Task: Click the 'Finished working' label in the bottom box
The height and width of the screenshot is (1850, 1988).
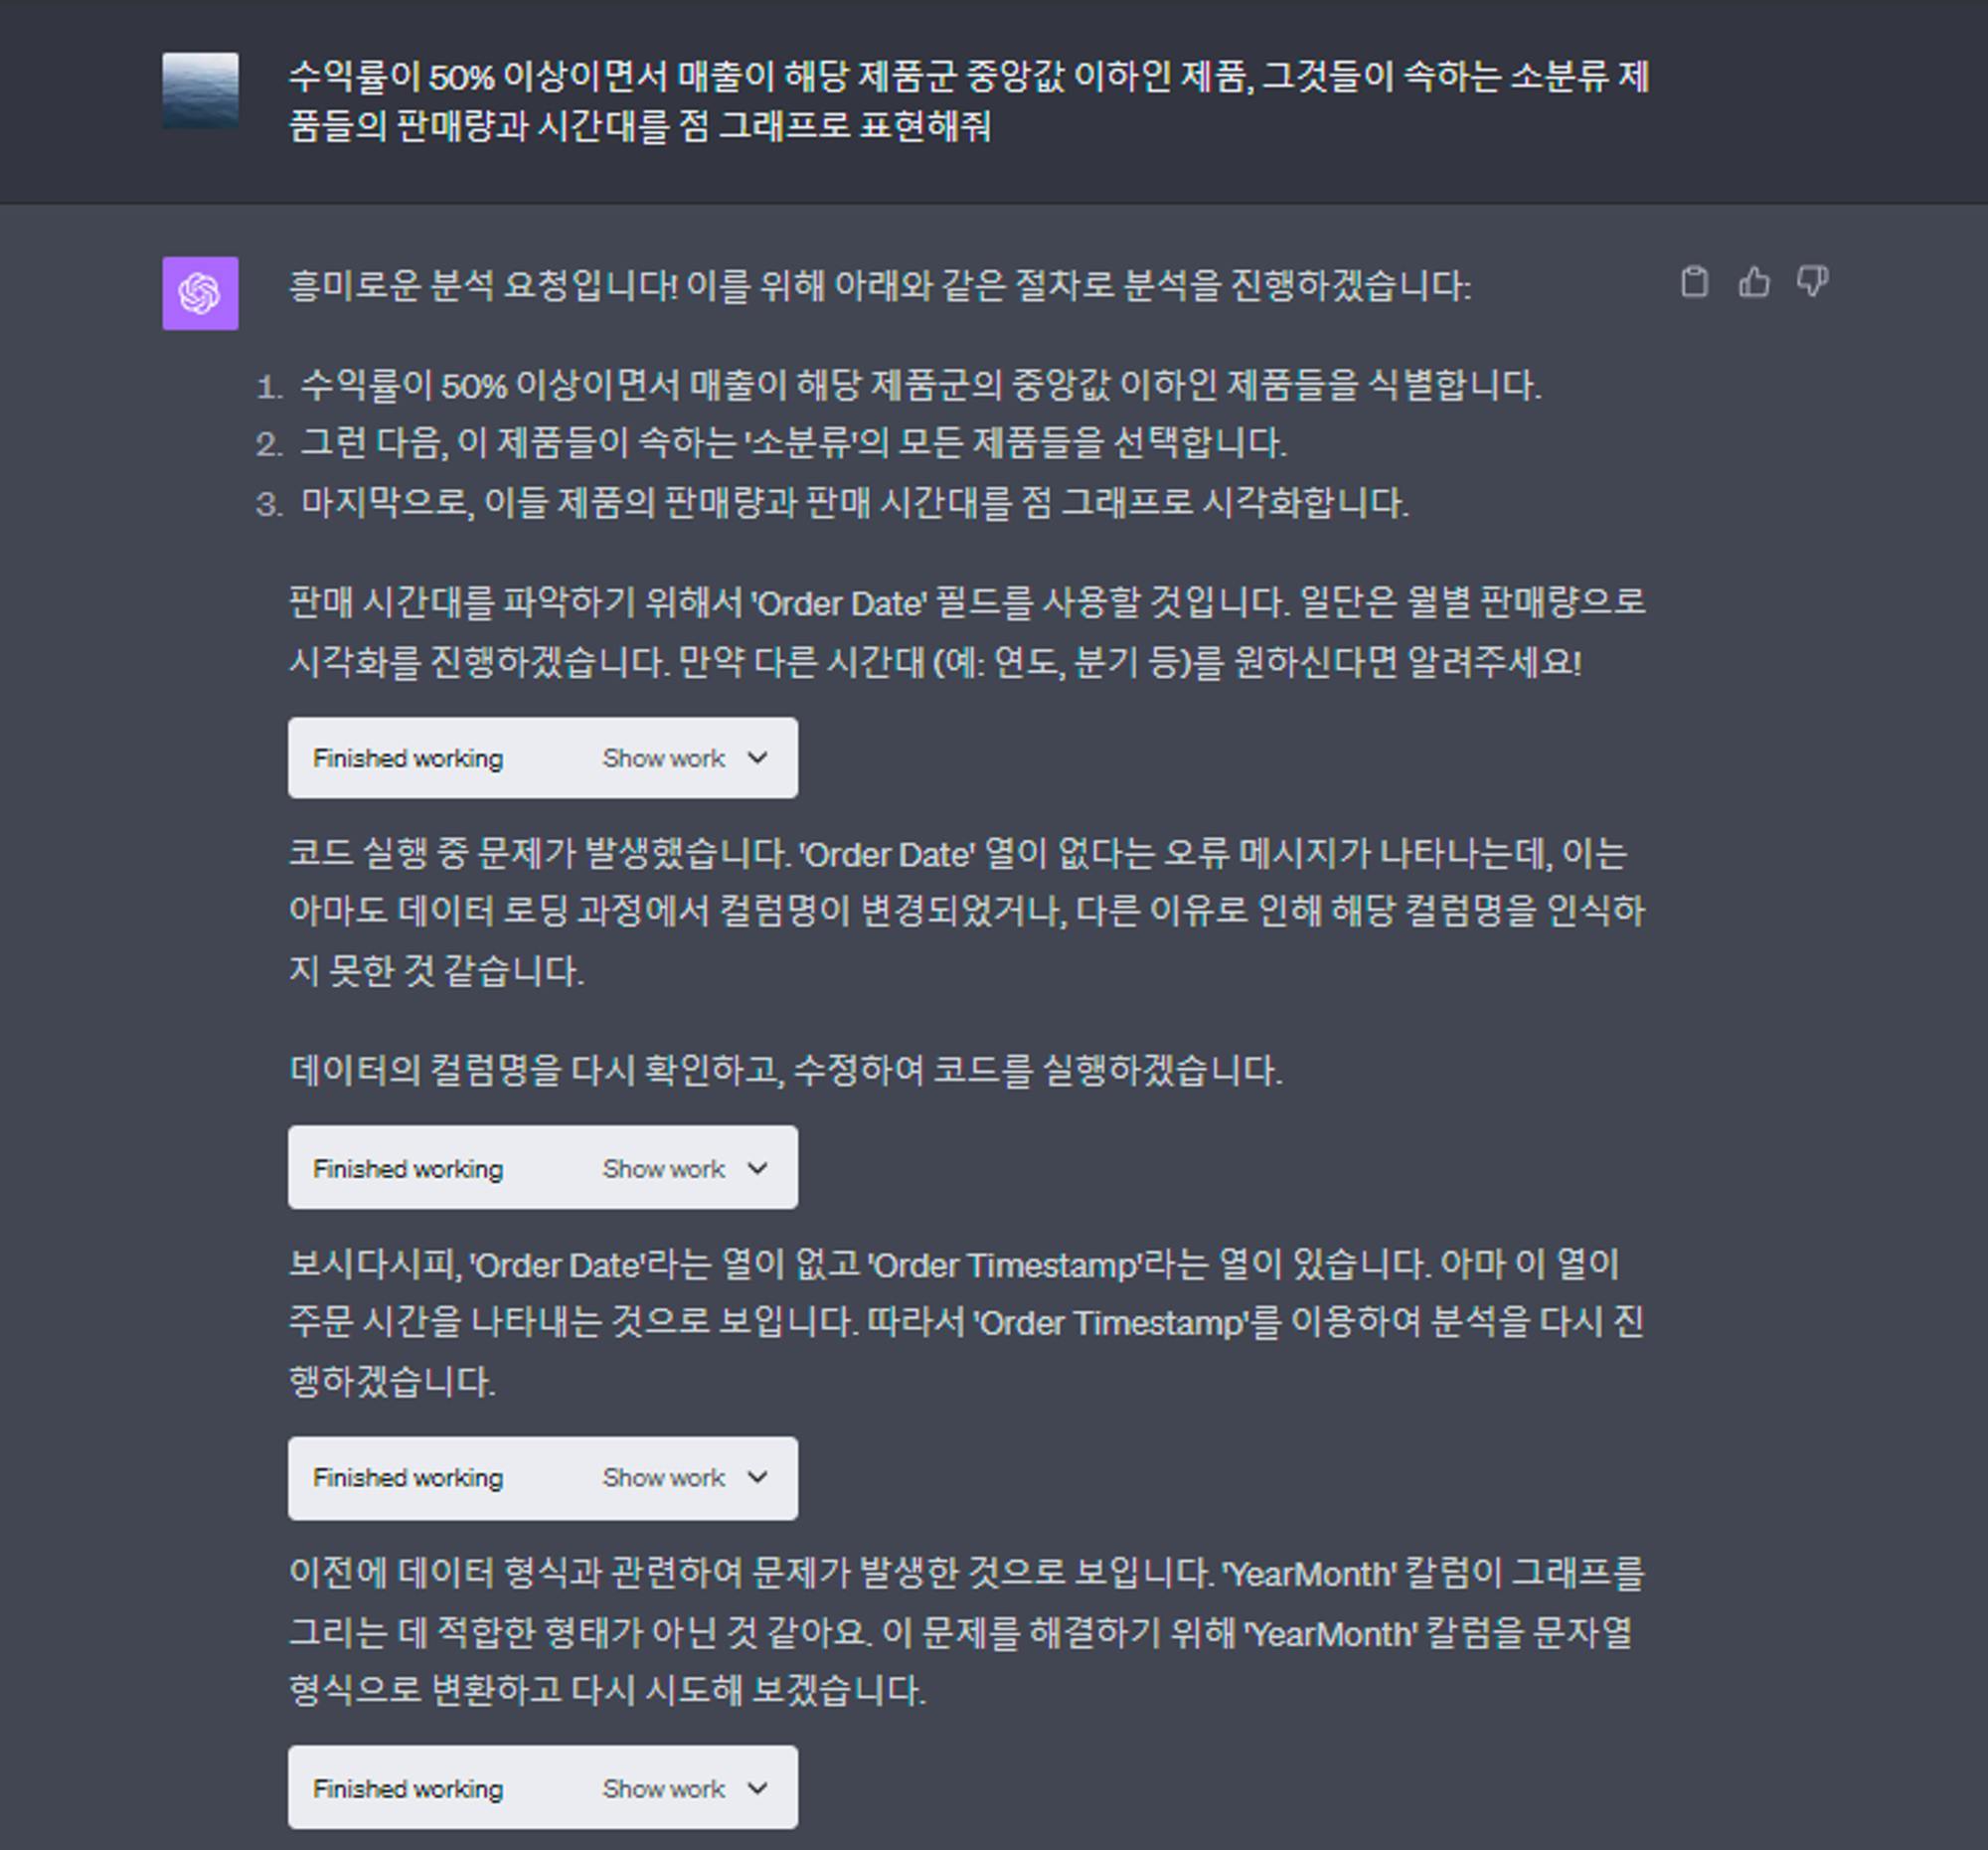Action: click(408, 1788)
